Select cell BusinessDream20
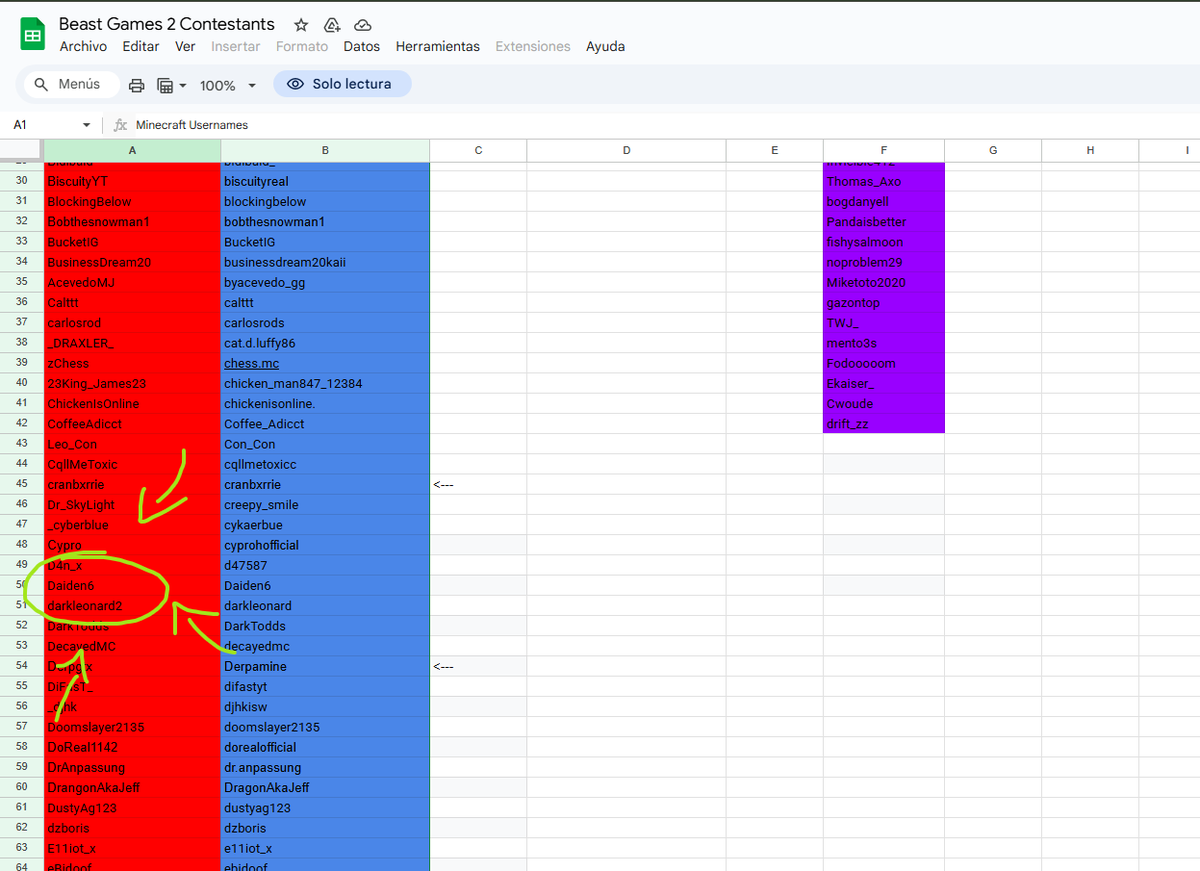 pyautogui.click(x=132, y=262)
